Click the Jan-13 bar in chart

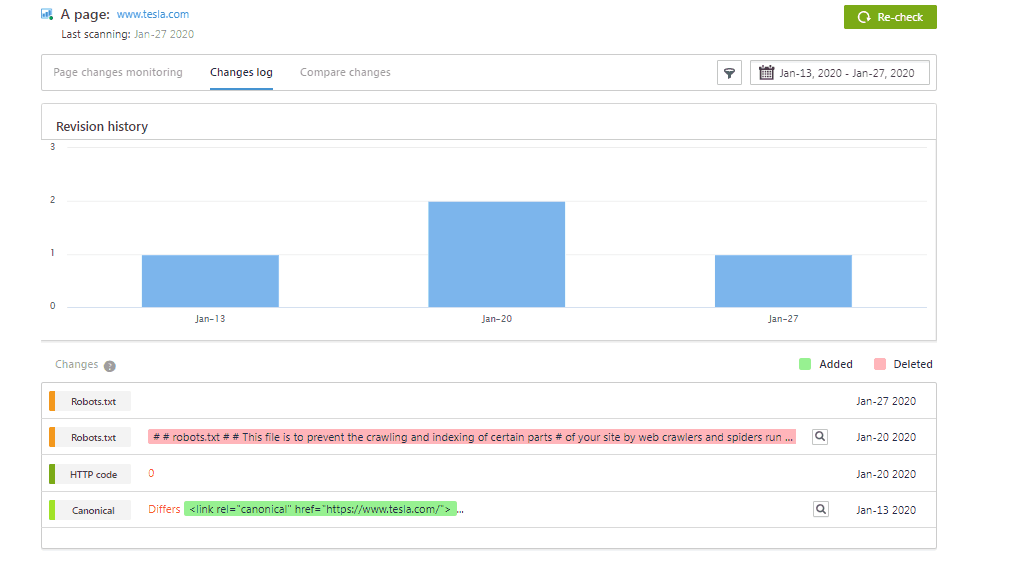point(210,281)
